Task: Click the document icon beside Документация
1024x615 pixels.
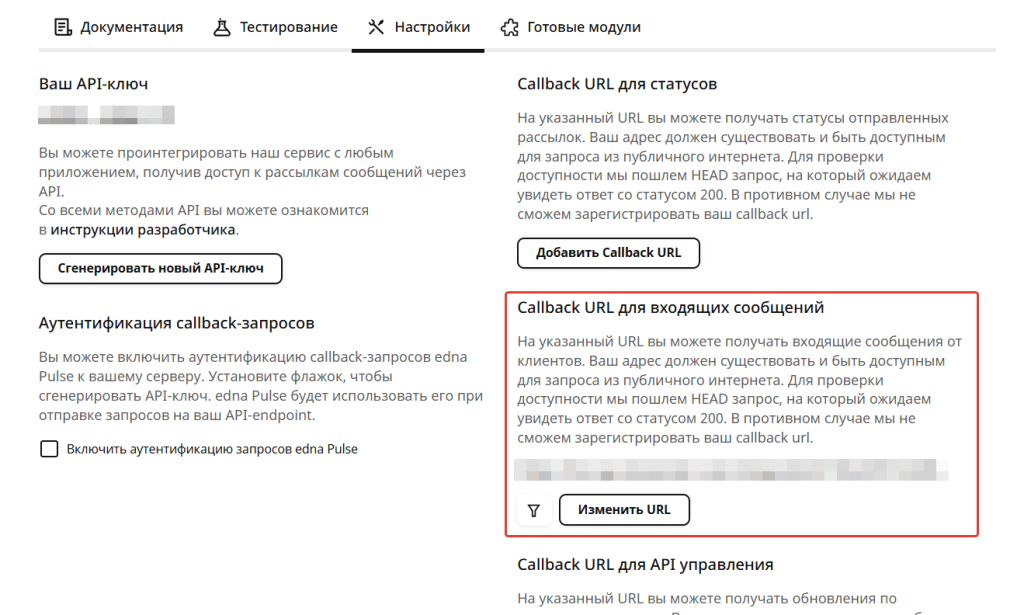Action: pos(62,27)
